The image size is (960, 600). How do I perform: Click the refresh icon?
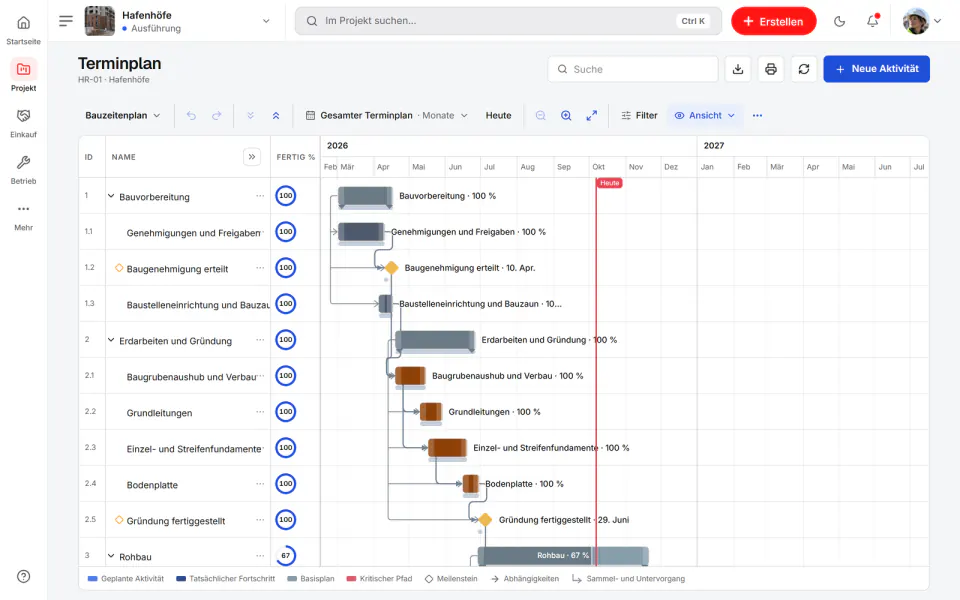pos(804,69)
